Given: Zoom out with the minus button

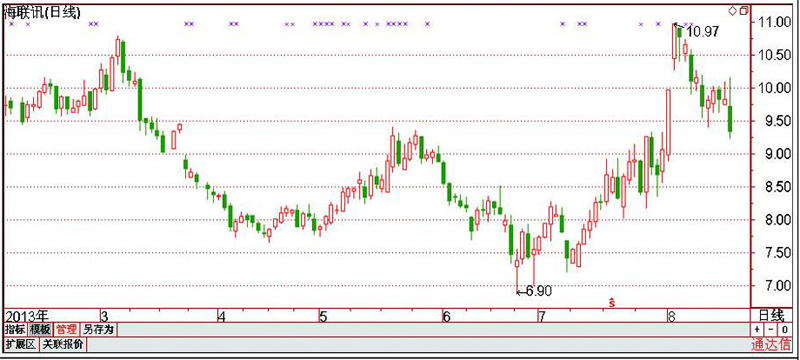Looking at the screenshot, I should coord(771,330).
